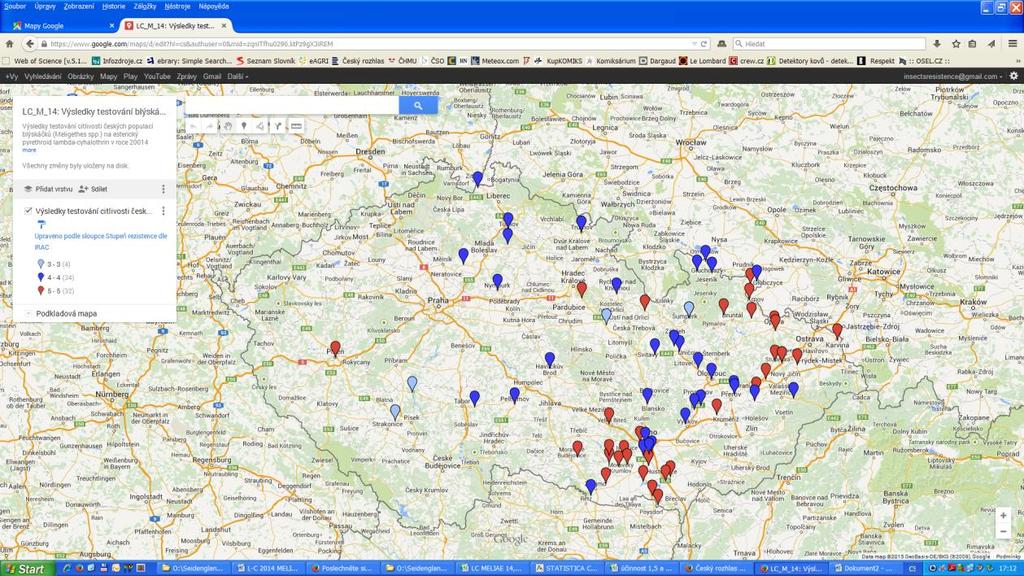Click Google settings gear icon
Image resolution: width=1024 pixels, height=576 pixels.
pos(1014,76)
